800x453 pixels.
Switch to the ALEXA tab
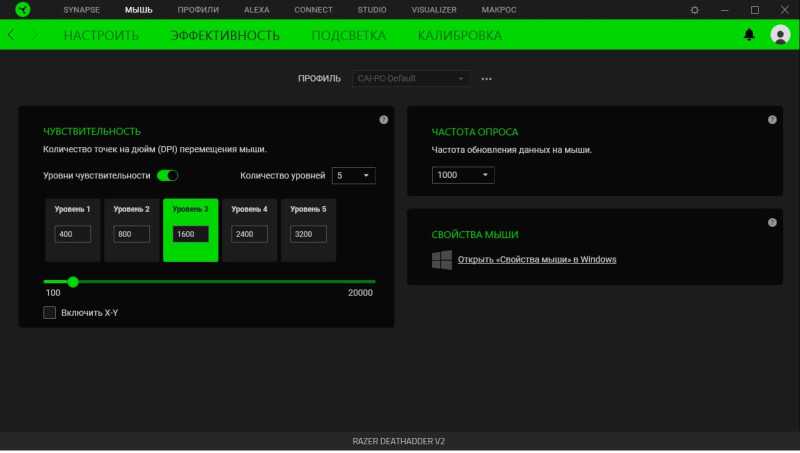(256, 10)
